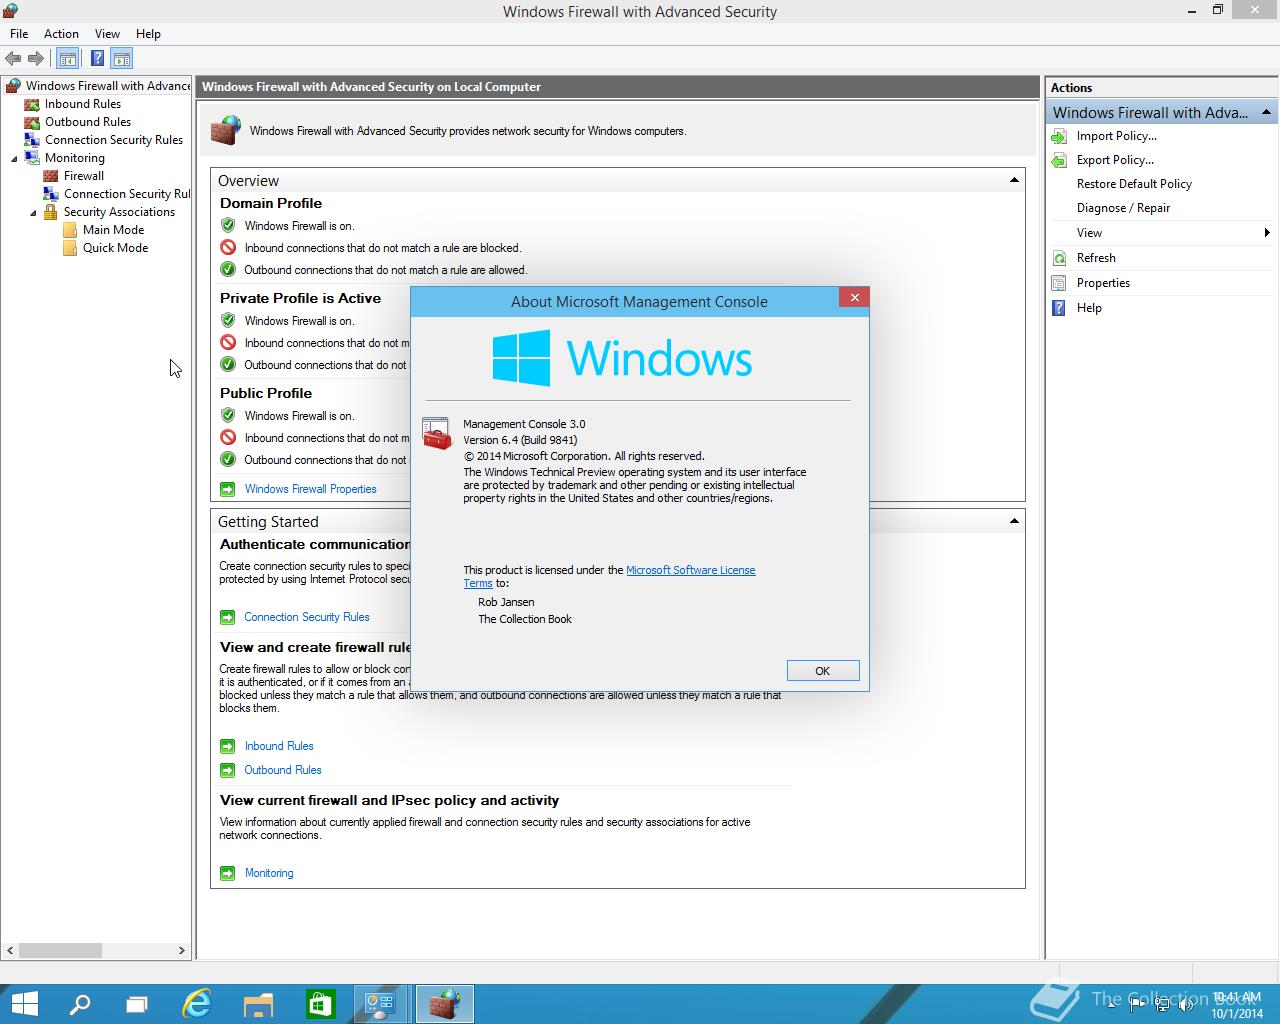The height and width of the screenshot is (1024, 1280).
Task: Open the Windows Start button
Action: (24, 1004)
